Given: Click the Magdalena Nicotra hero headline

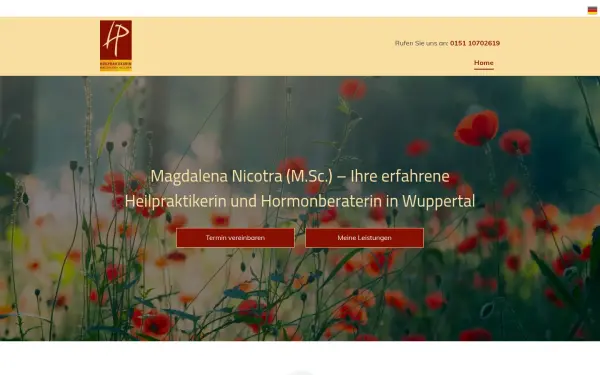Looking at the screenshot, I should point(300,189).
